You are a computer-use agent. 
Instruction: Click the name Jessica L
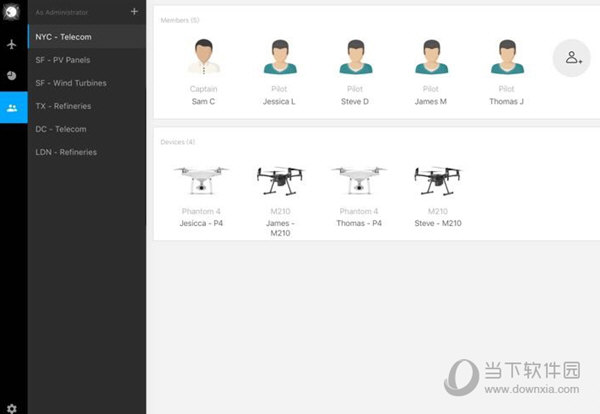(279, 101)
